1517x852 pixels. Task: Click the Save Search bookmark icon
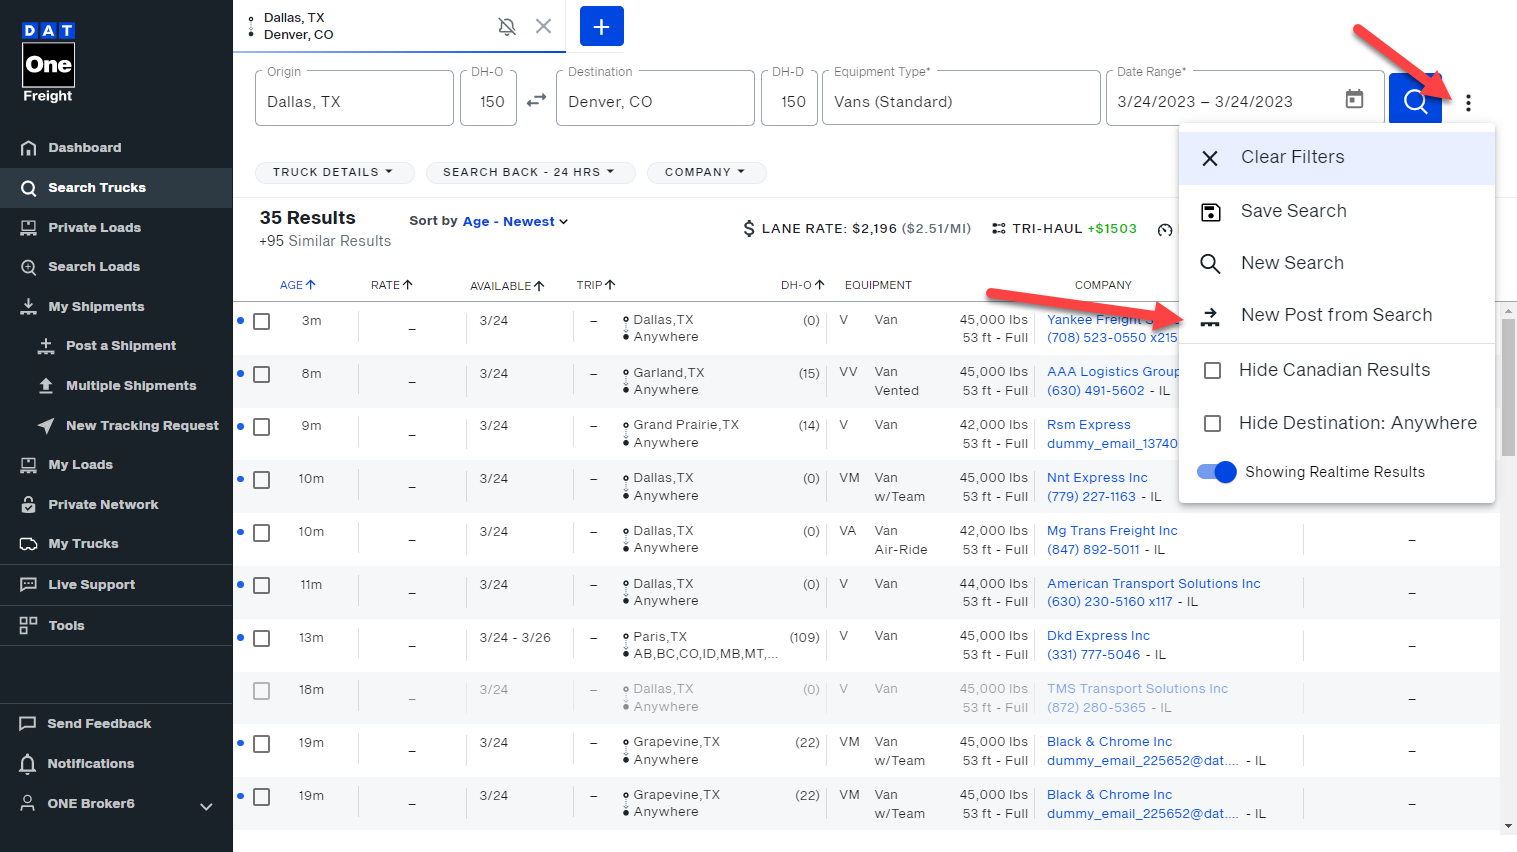[1210, 211]
